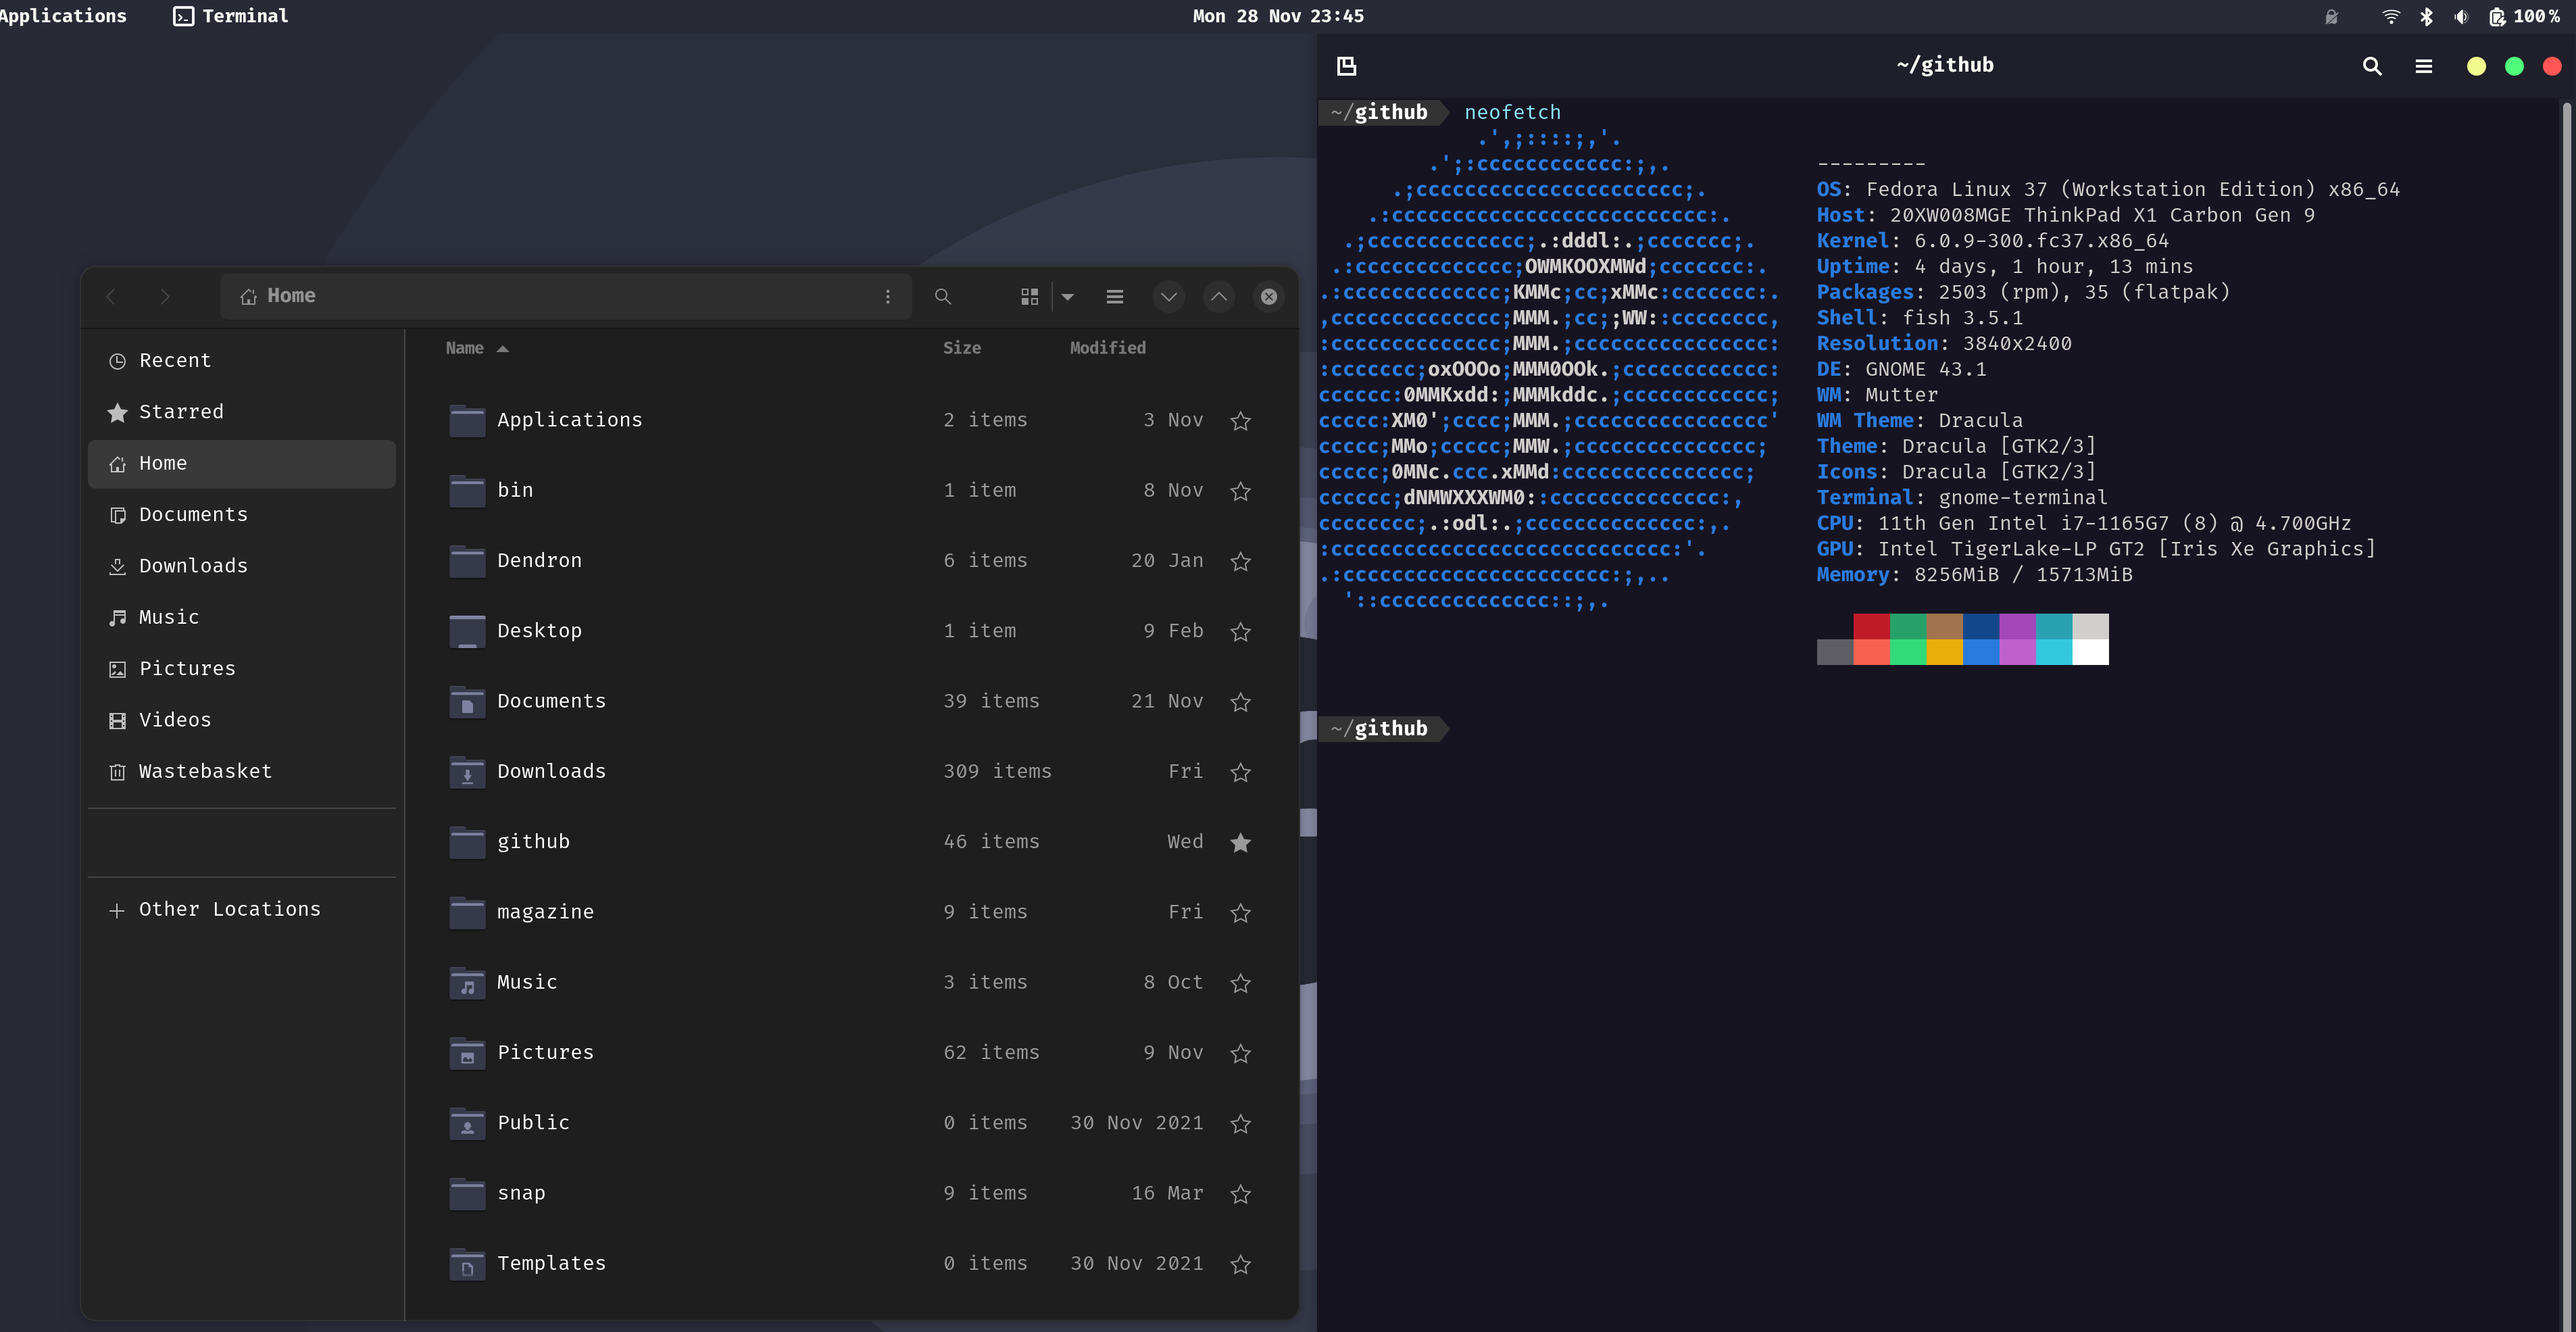Unstar the github folder
2576x1332 pixels.
[x=1241, y=843]
